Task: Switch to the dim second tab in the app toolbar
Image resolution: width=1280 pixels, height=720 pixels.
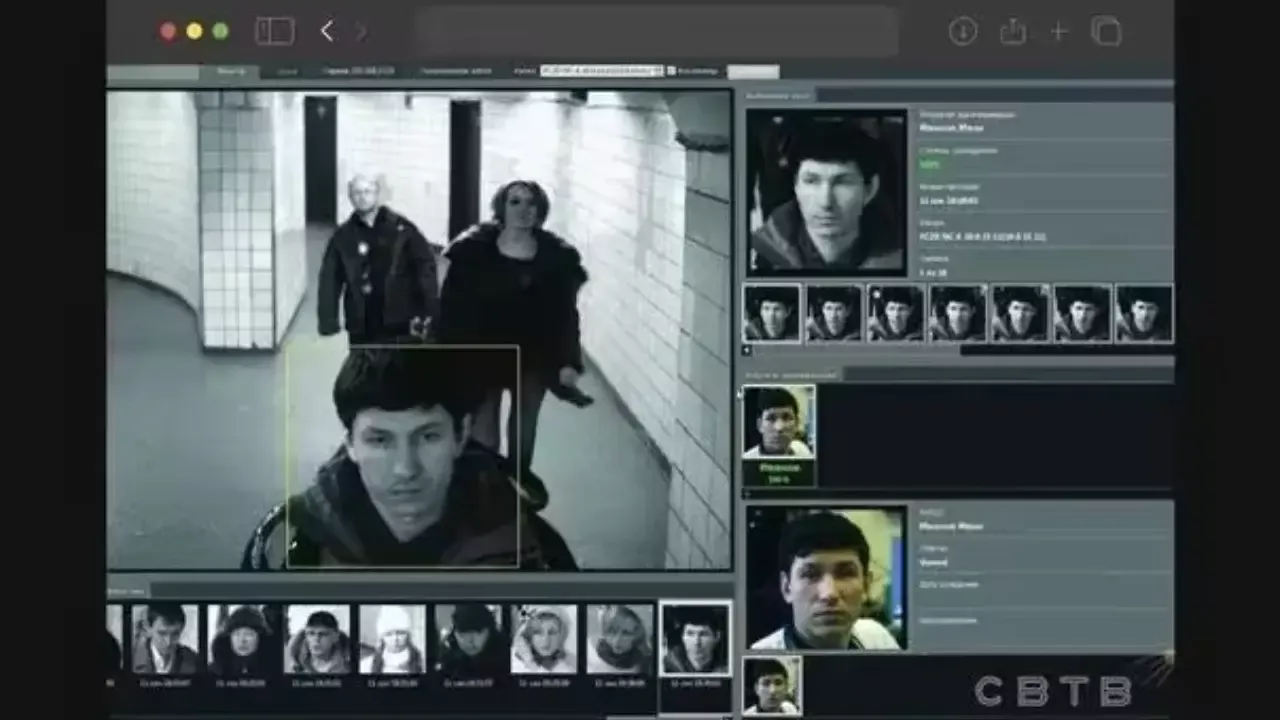Action: click(x=287, y=71)
